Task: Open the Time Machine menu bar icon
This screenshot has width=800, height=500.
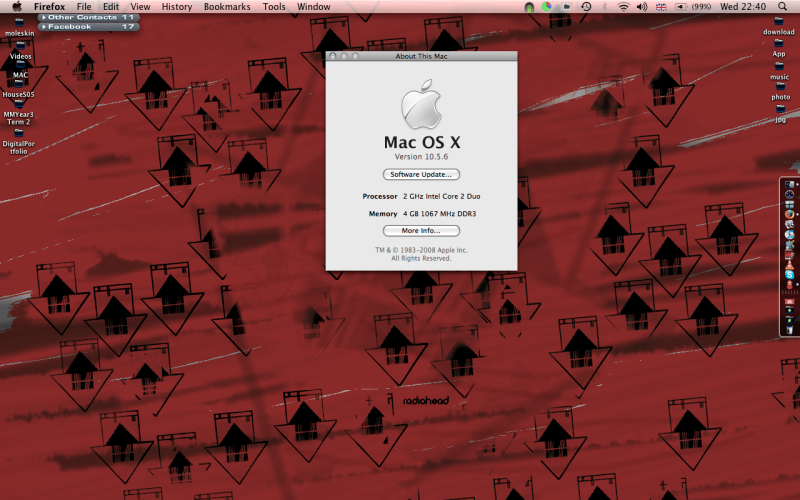Action: [586, 7]
